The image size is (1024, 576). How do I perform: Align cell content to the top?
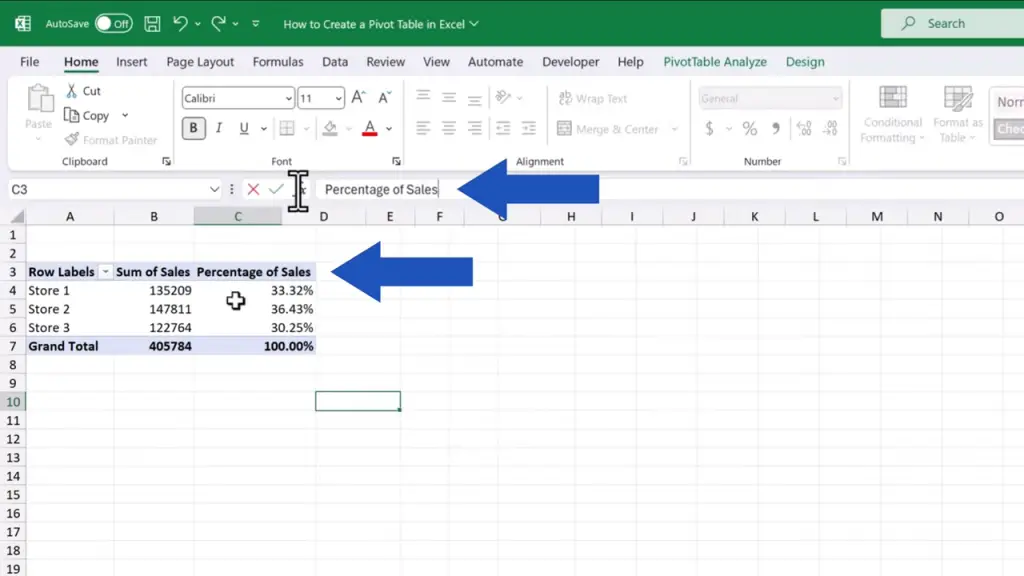[423, 97]
